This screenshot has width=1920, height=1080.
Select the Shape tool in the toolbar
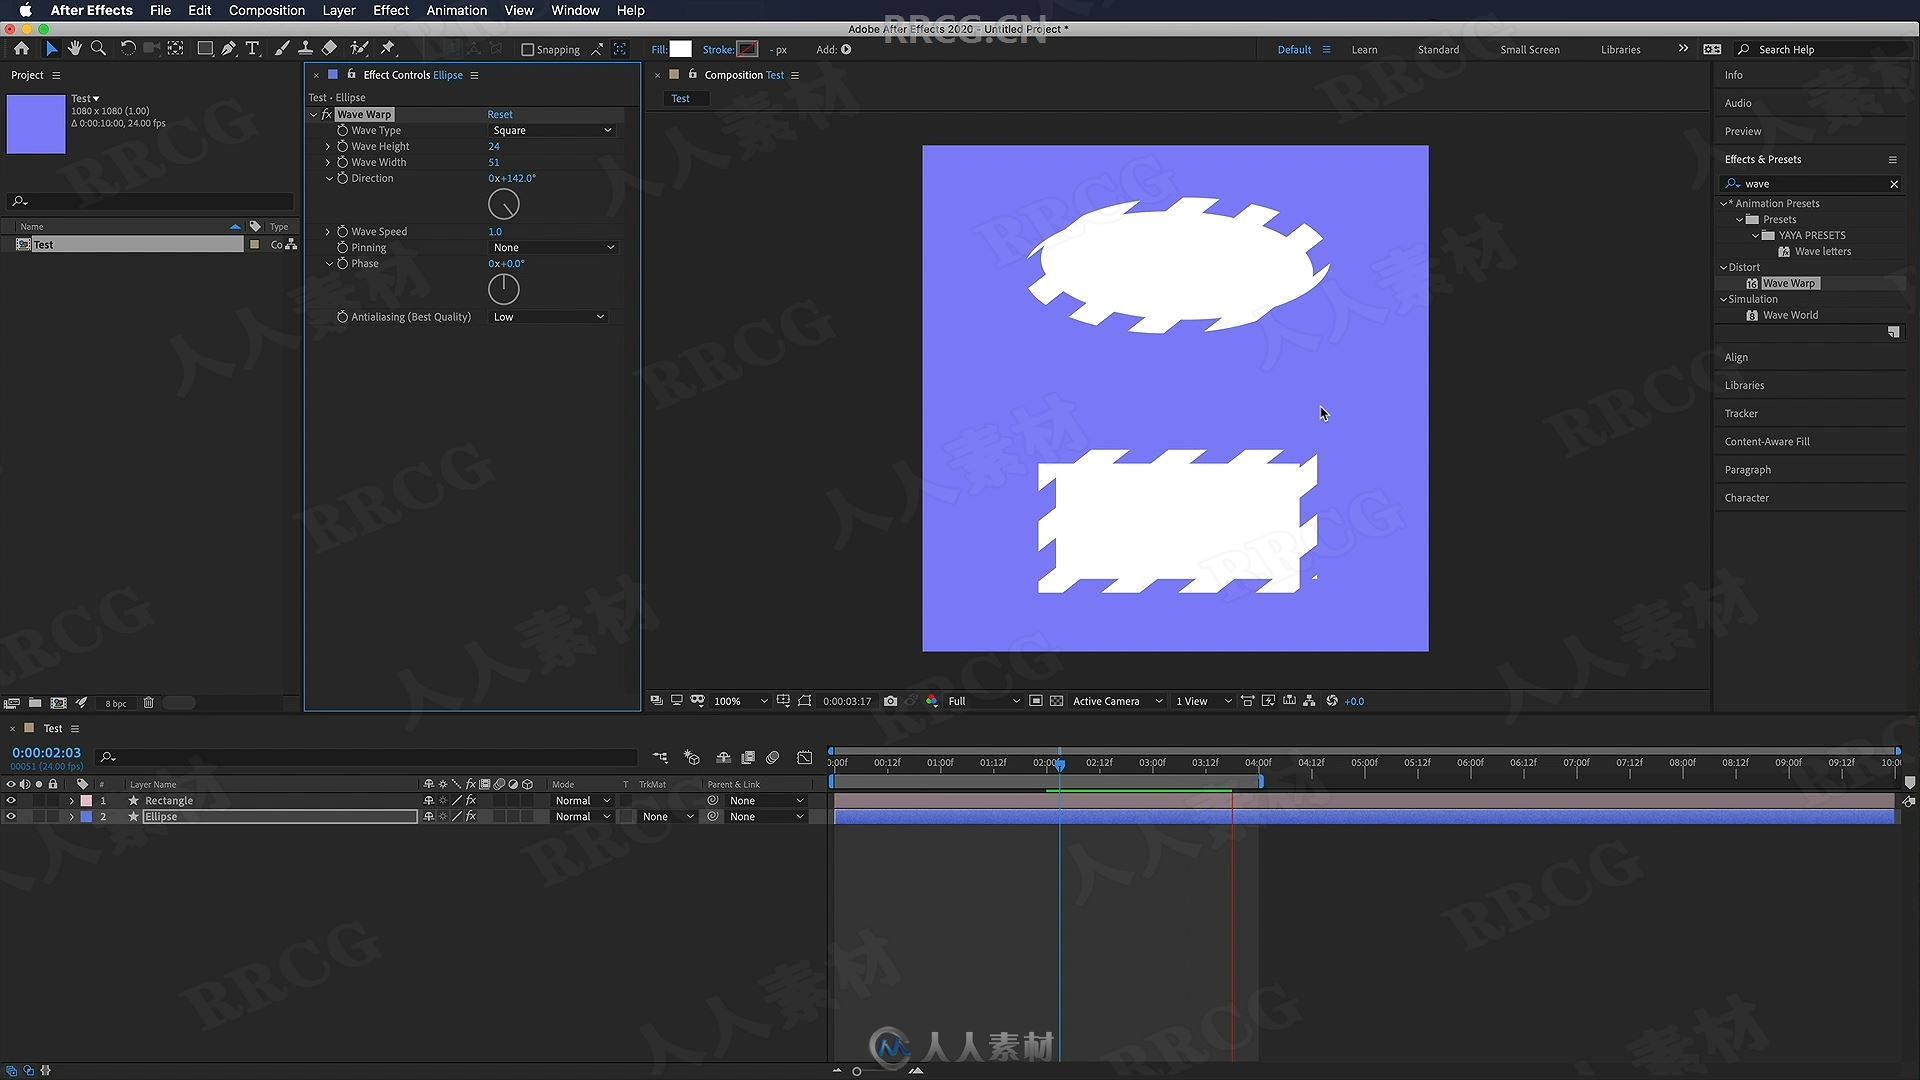[202, 49]
